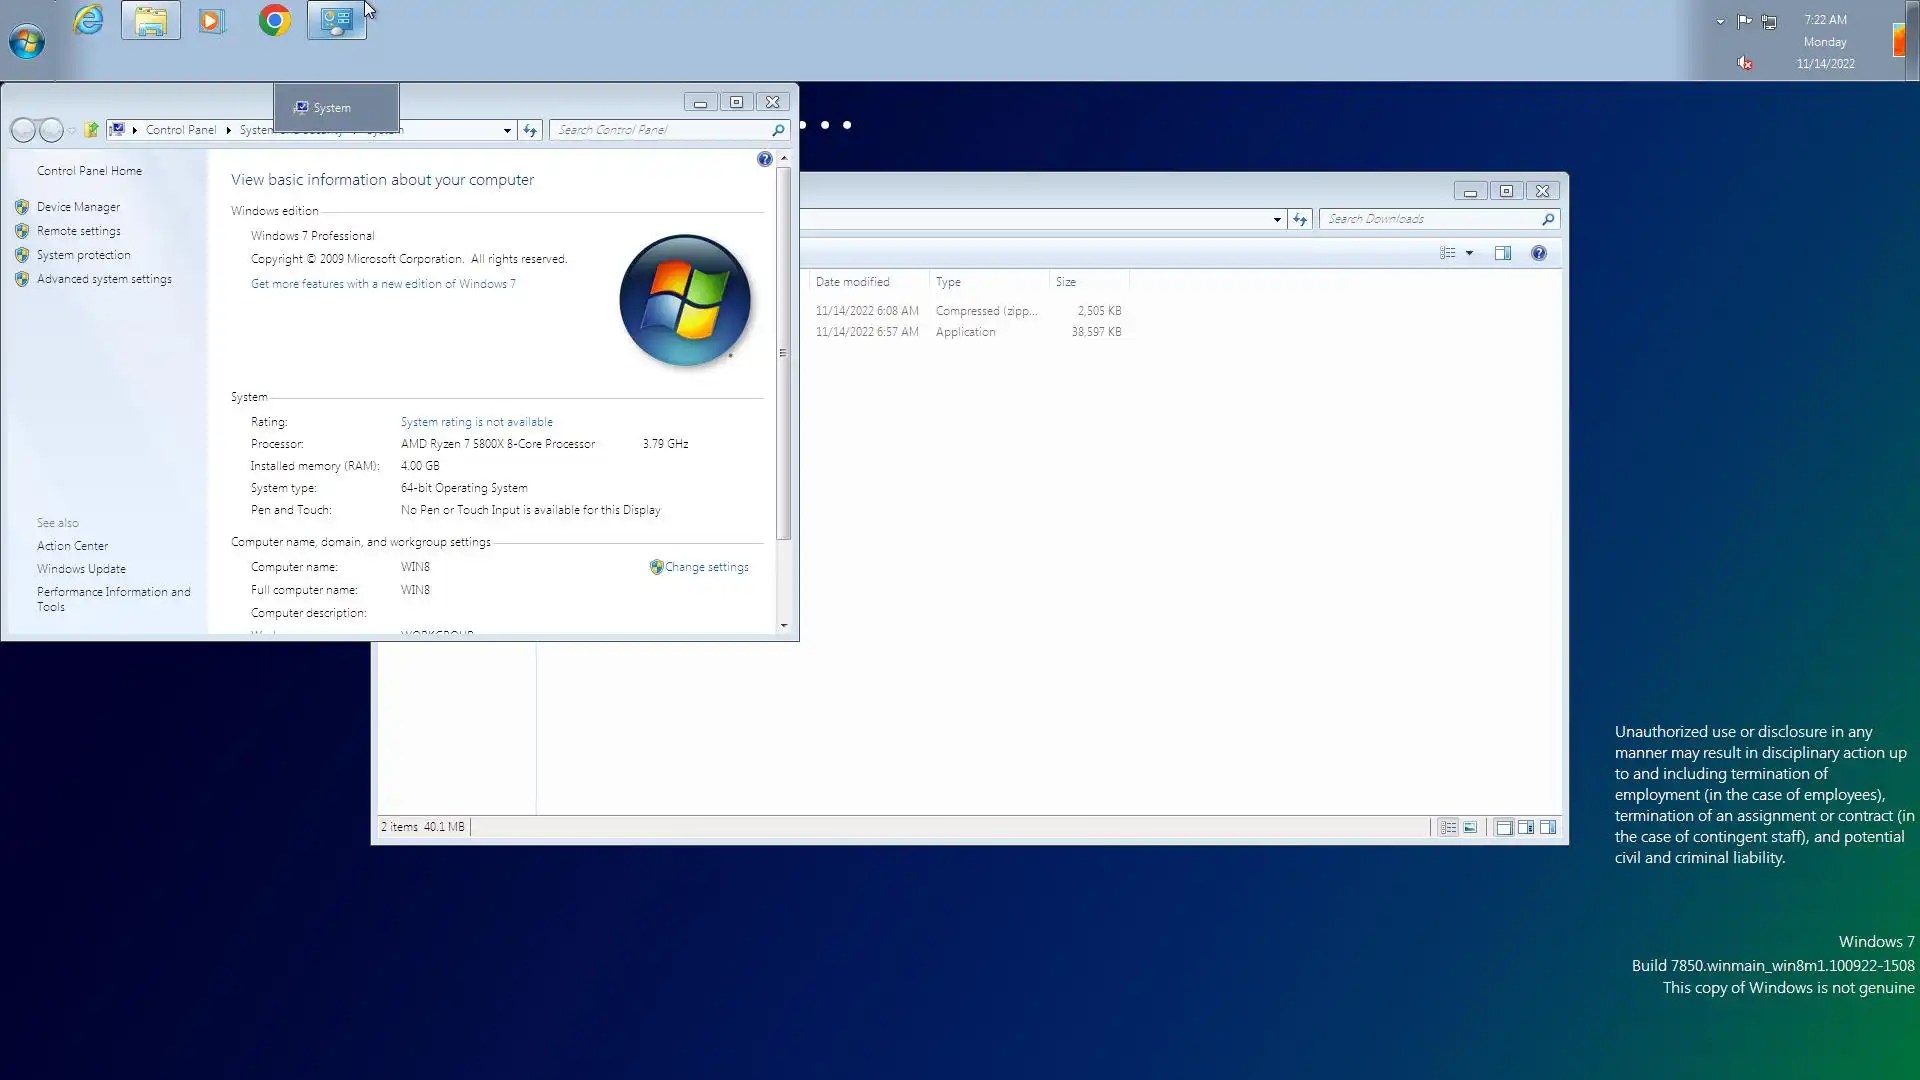Open the Action Center flag tray icon
Image resolution: width=1920 pixels, height=1080 pixels.
coord(1744,21)
